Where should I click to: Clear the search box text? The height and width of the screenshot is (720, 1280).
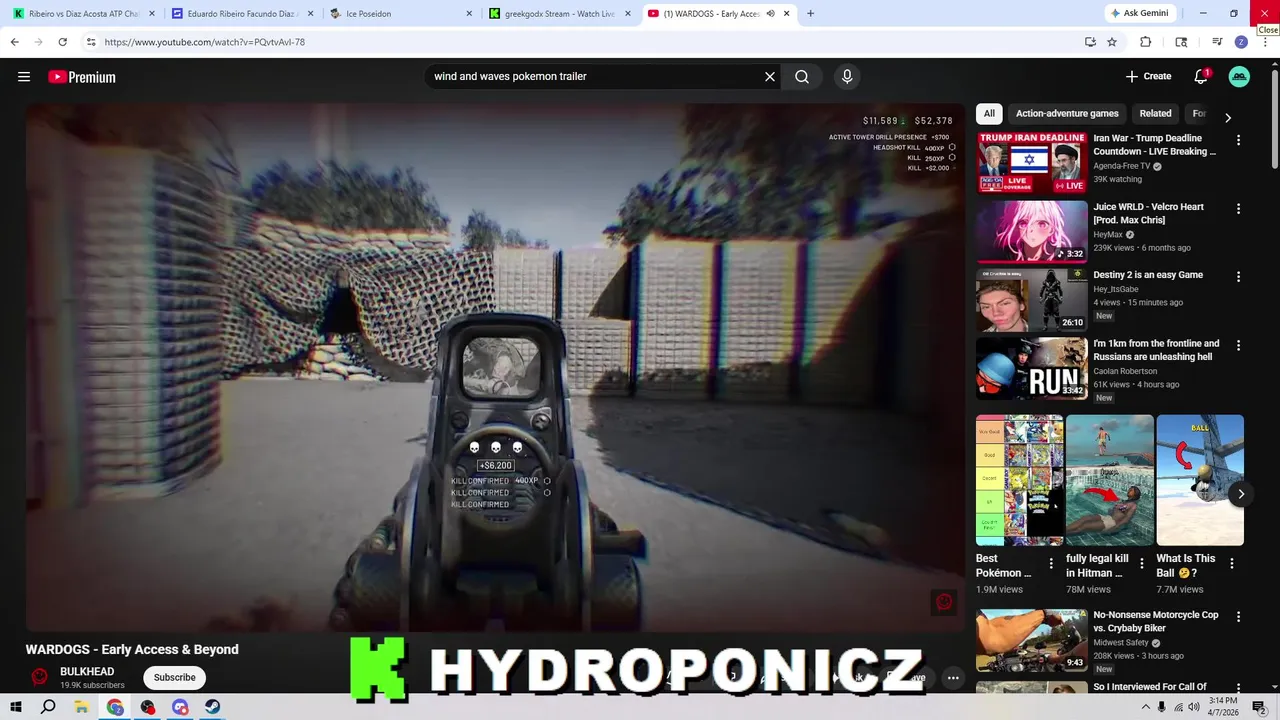coord(770,77)
